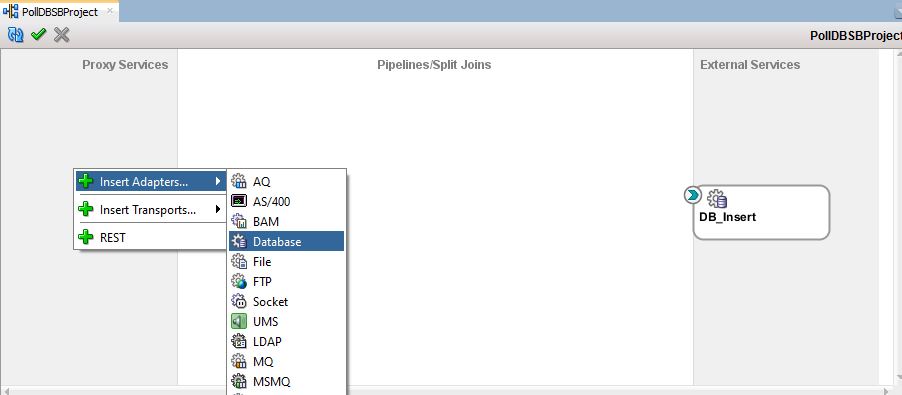The width and height of the screenshot is (902, 395).
Task: Open the Insert Adapters submenu
Action: pyautogui.click(x=151, y=182)
